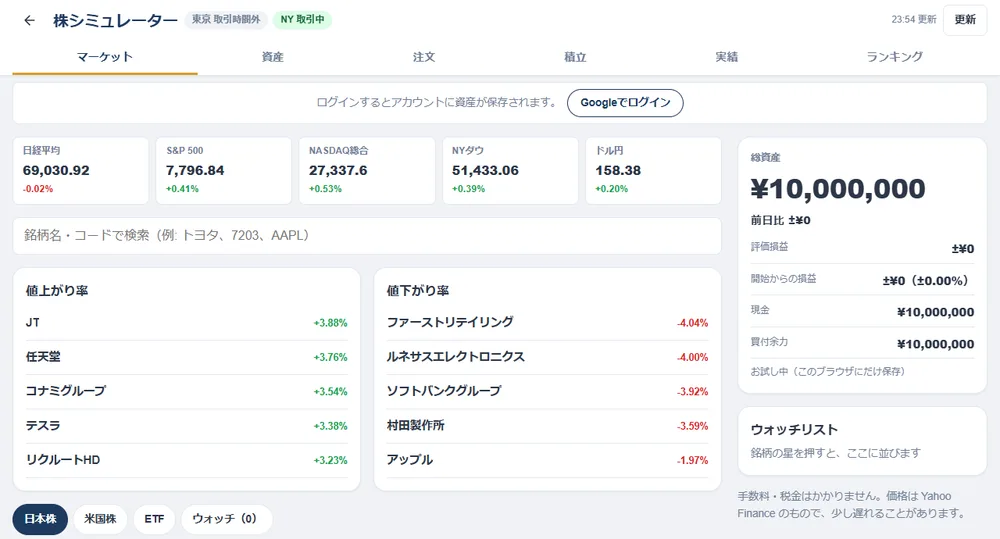This screenshot has height=539, width=1000.
Task: Click the 値下がり率 heading
Action: [x=418, y=291]
